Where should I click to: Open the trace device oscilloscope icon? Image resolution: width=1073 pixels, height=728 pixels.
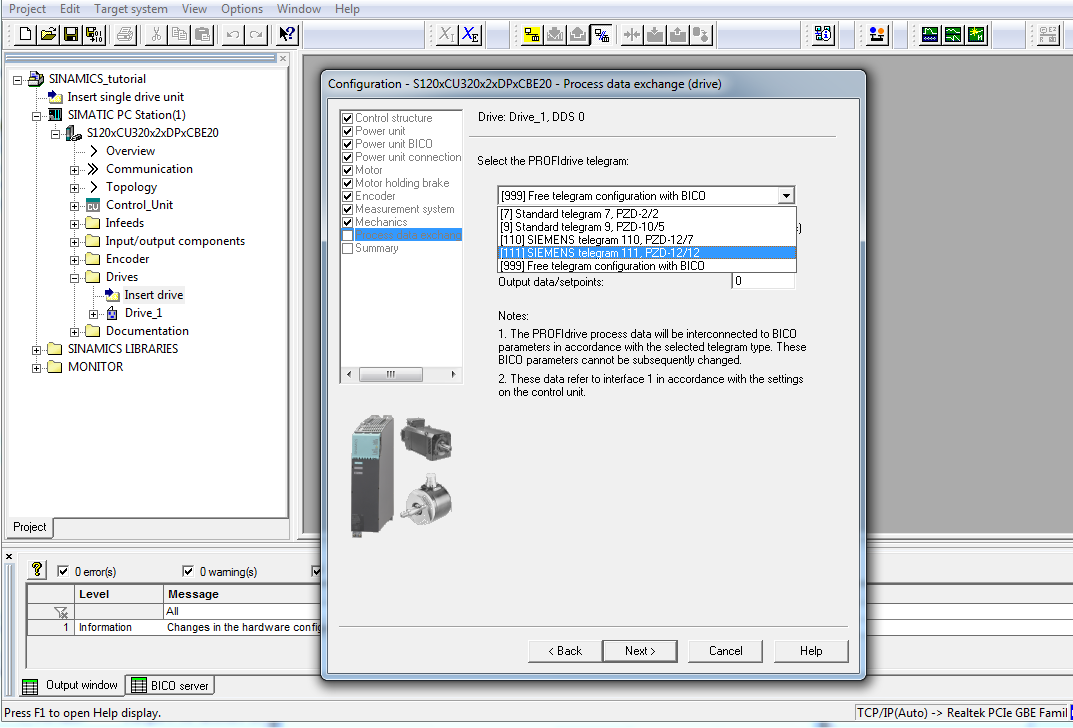click(x=930, y=34)
